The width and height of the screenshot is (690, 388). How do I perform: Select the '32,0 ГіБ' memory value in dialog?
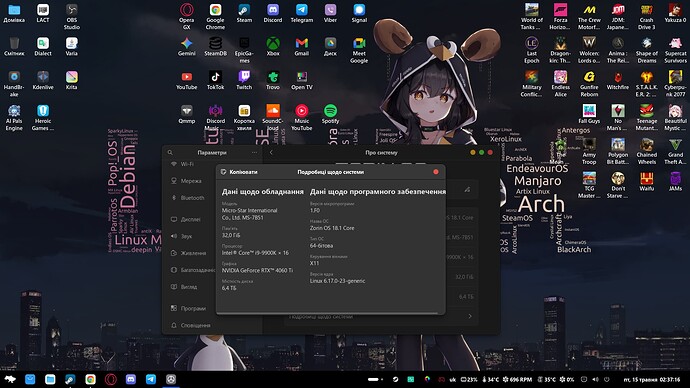[231, 235]
